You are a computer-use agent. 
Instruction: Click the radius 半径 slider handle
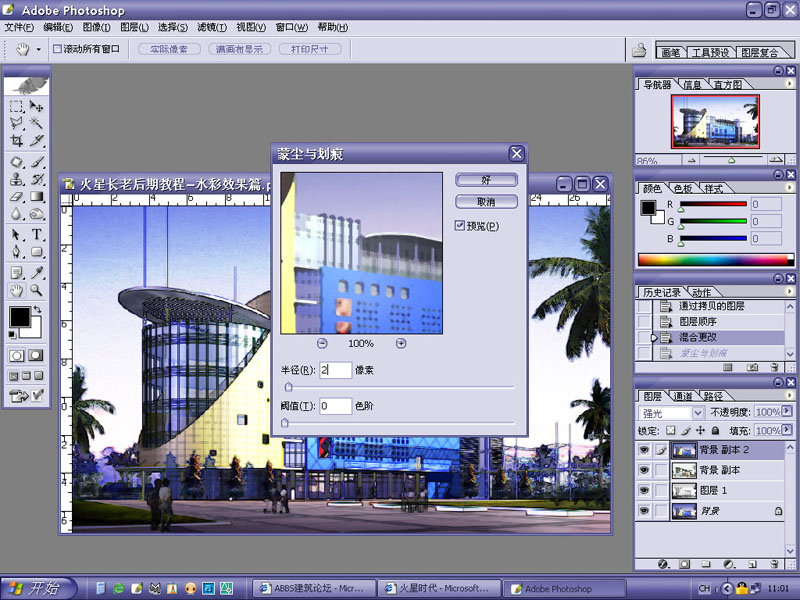click(x=288, y=387)
